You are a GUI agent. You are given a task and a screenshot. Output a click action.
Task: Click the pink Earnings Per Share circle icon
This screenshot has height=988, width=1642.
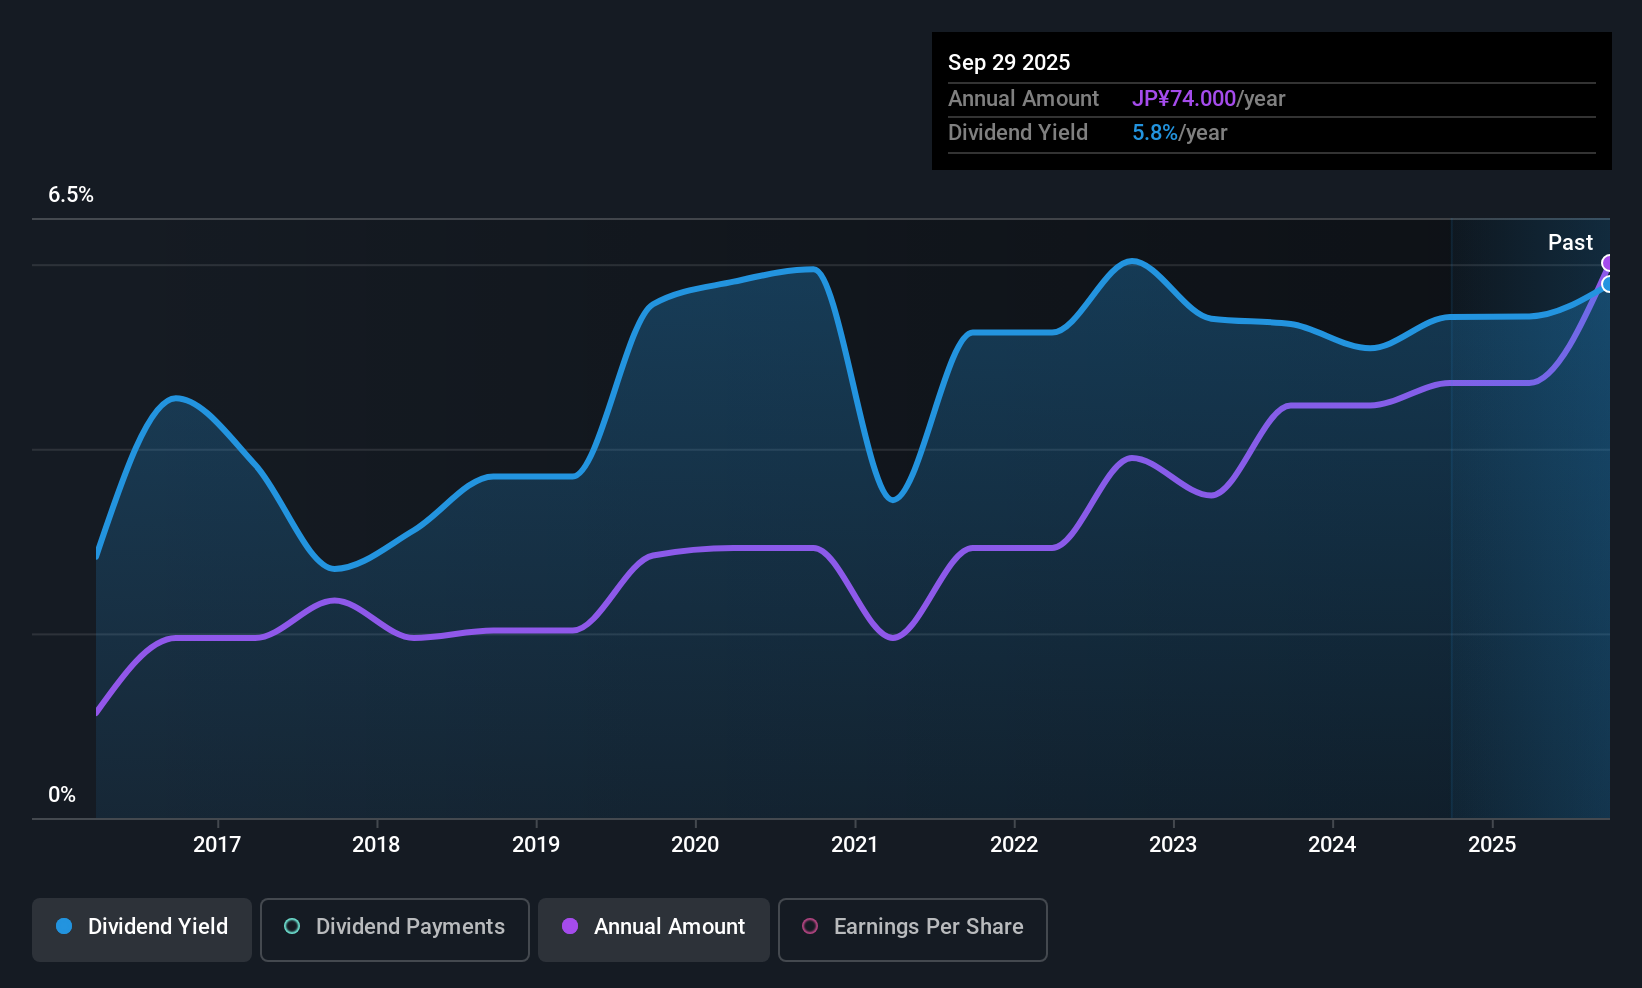pos(810,927)
